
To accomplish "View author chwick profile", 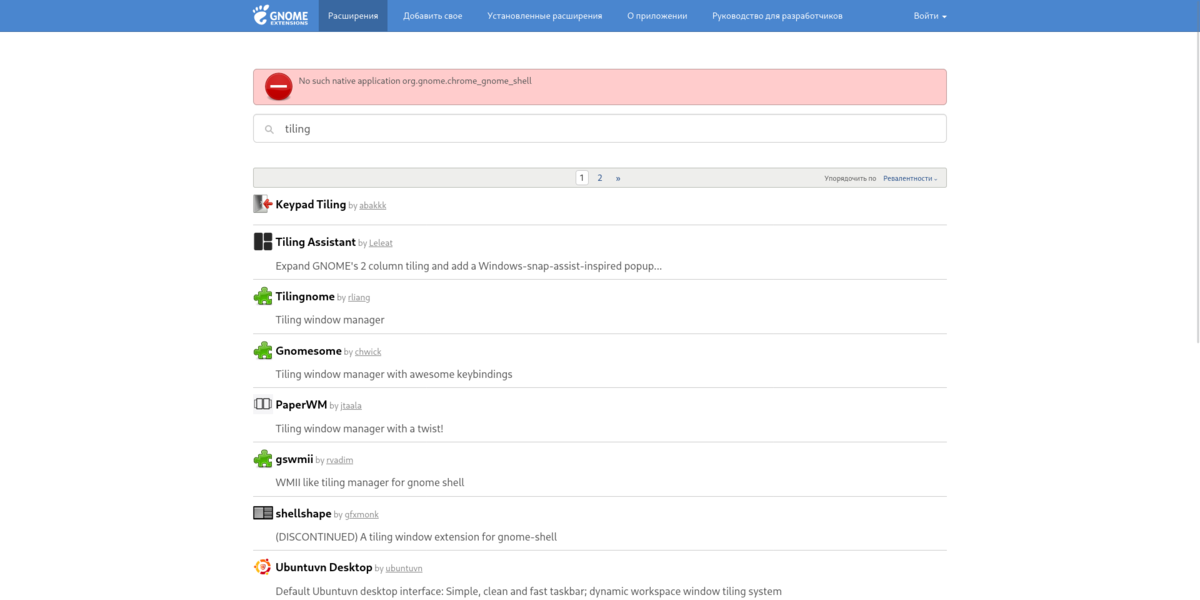I will tap(368, 352).
